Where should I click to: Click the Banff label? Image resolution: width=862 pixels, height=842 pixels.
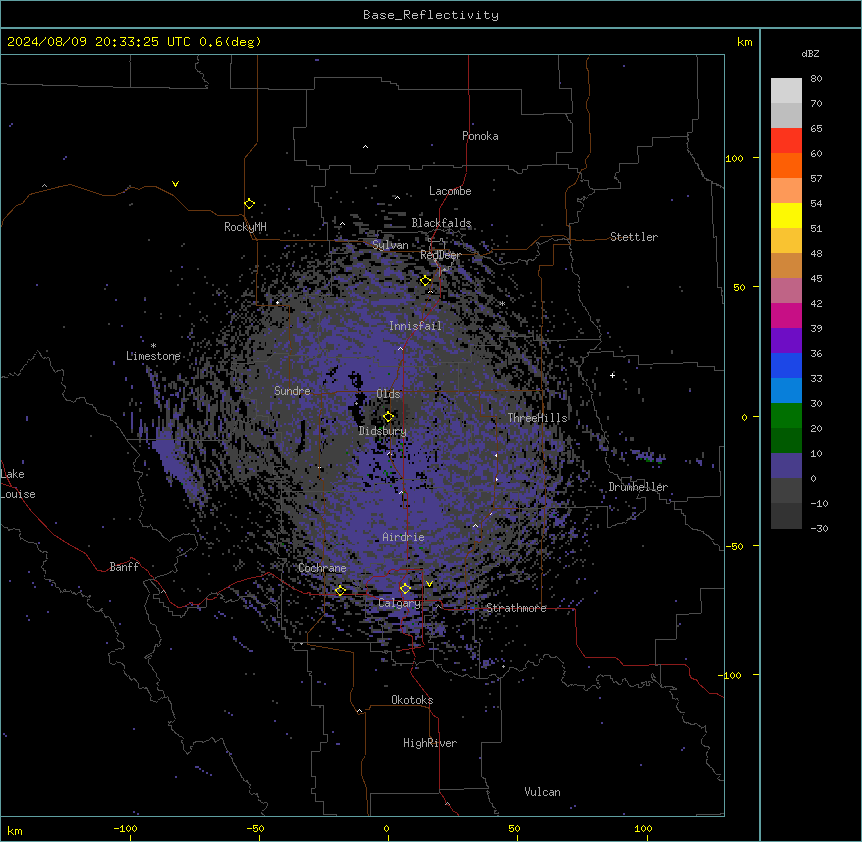(124, 567)
